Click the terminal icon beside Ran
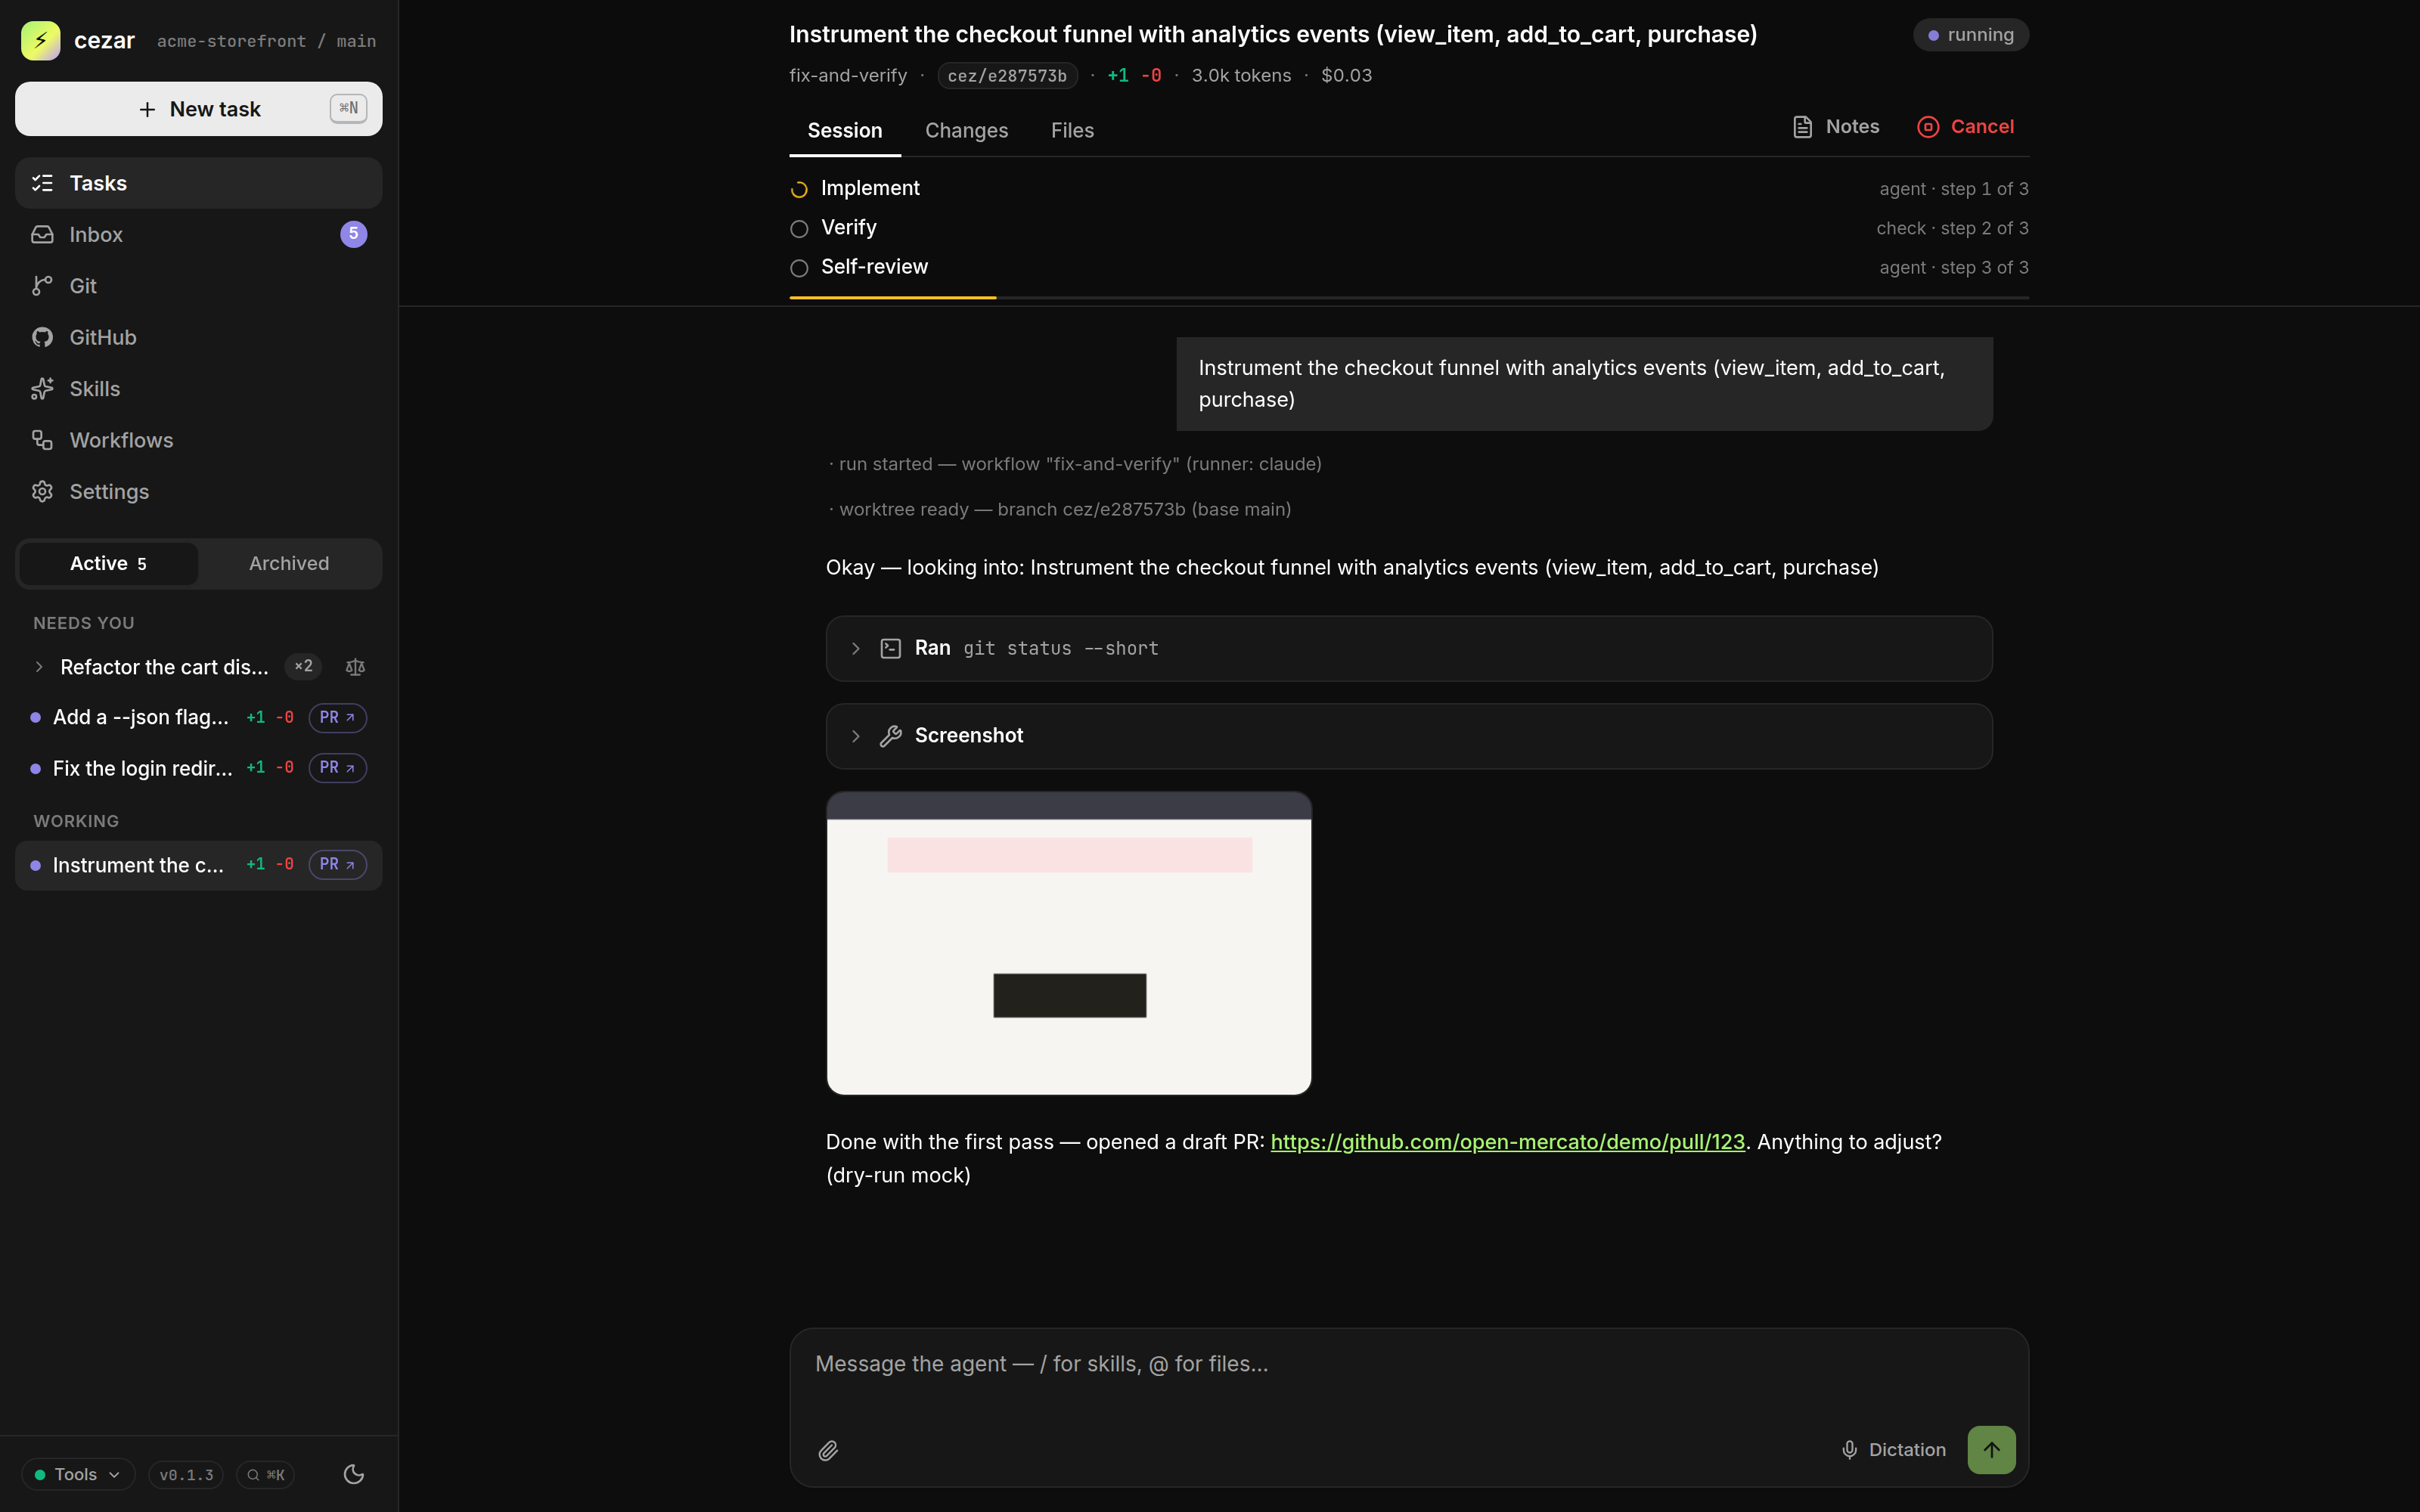Viewport: 2420px width, 1512px height. (890, 649)
